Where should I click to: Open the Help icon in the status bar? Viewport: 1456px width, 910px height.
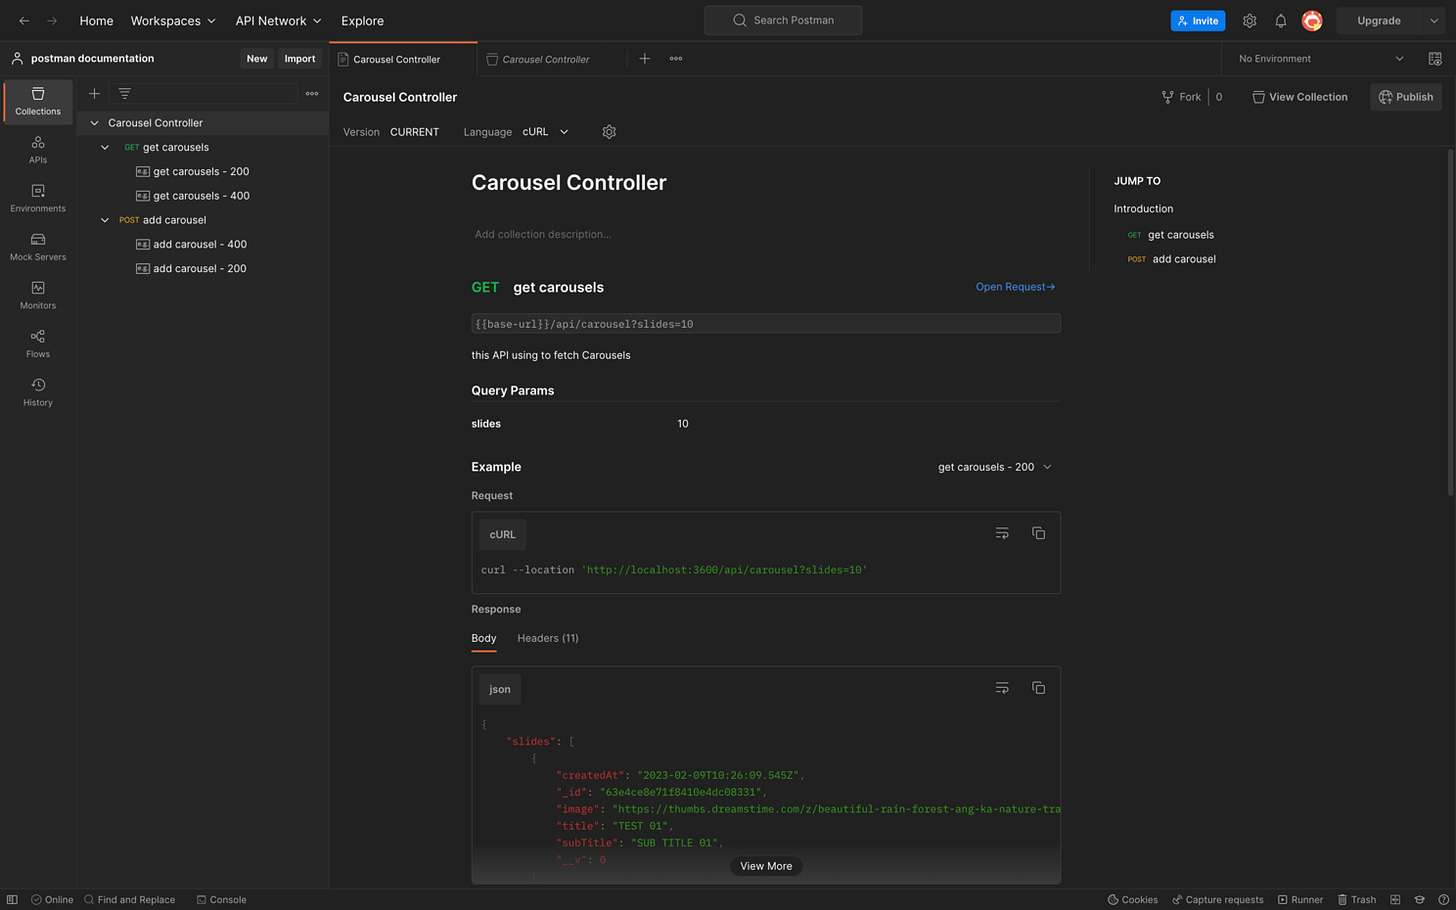pos(1443,899)
